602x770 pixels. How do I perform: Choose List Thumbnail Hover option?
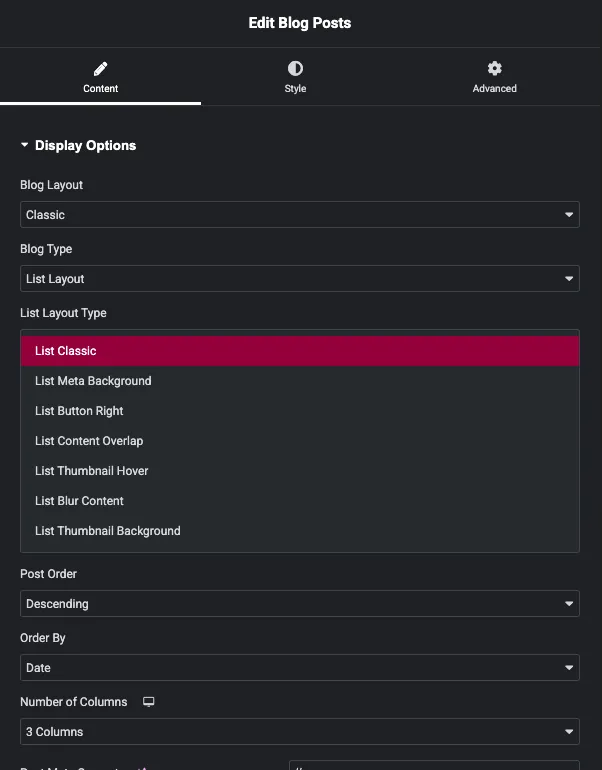[x=300, y=471]
